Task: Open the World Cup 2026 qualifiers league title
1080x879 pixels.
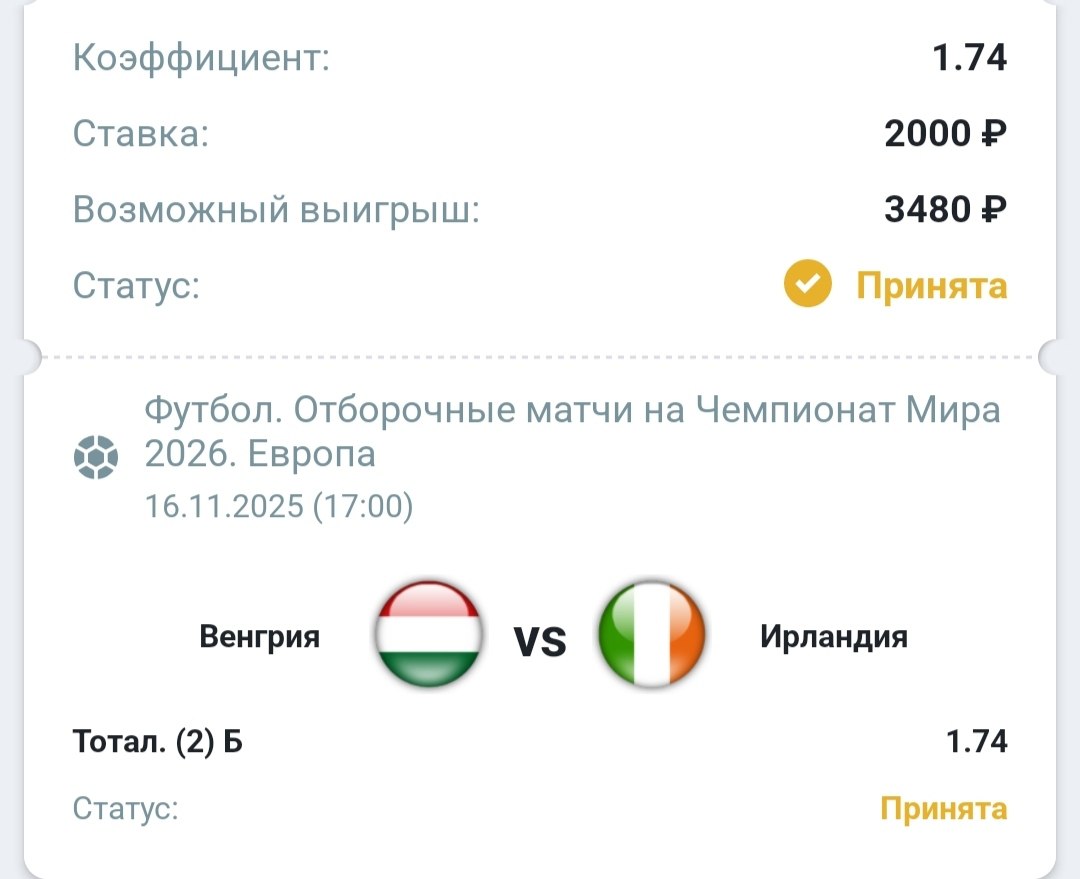Action: pos(572,432)
